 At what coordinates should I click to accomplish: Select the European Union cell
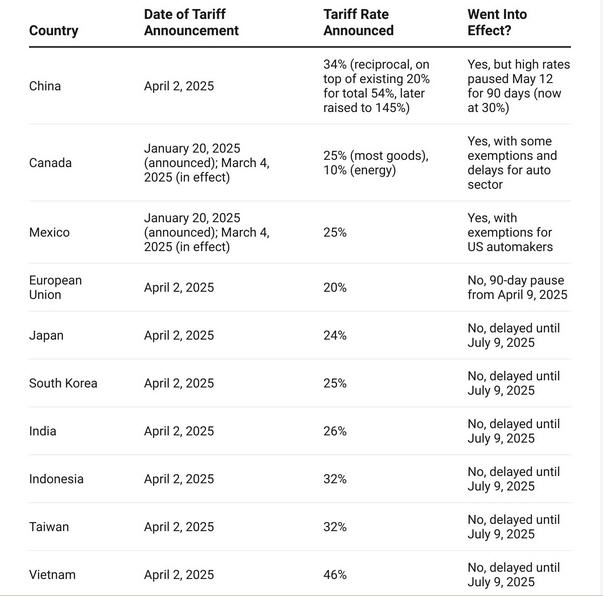[55, 287]
